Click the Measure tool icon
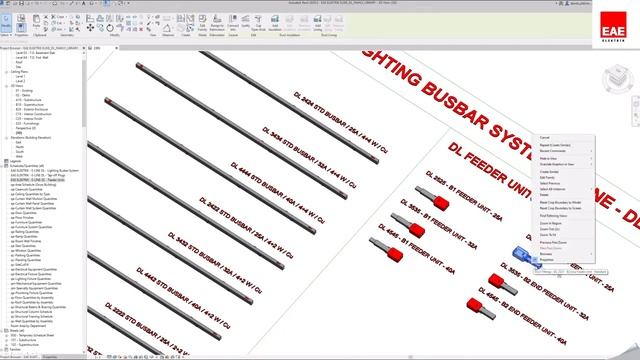The image size is (640, 360). 167,28
